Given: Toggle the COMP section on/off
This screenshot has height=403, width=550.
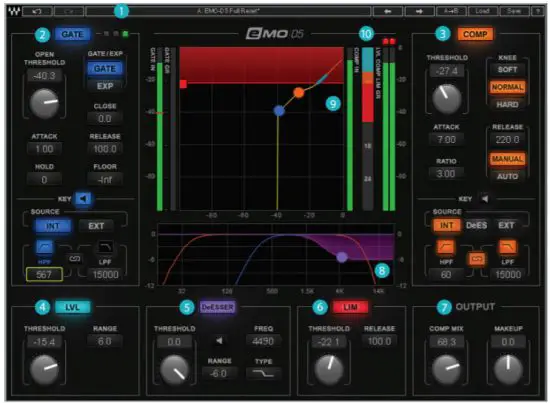Looking at the screenshot, I should (x=475, y=34).
